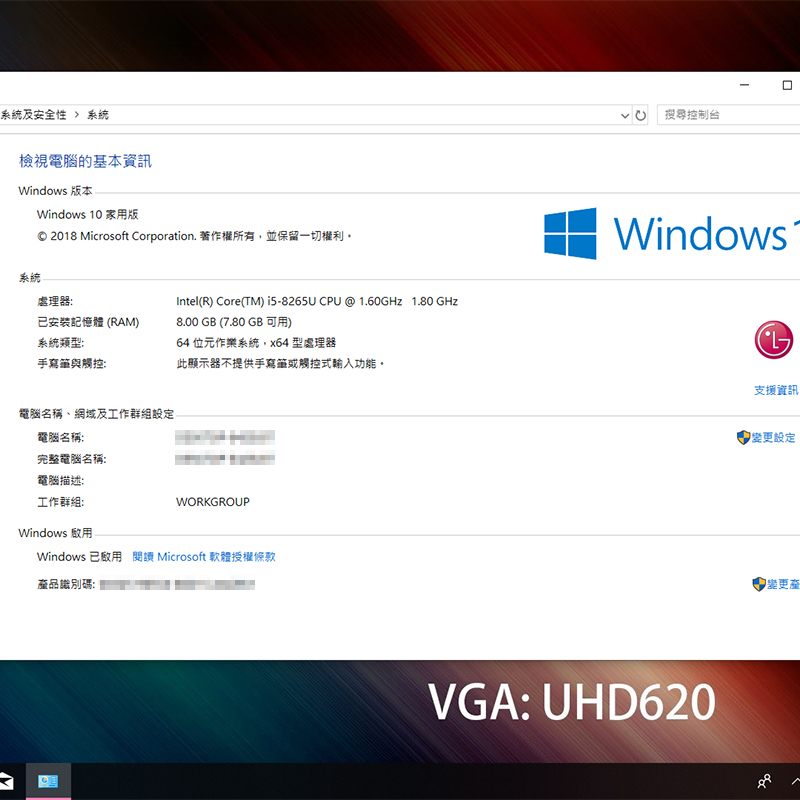
Task: Click the 電腦名稱: label
Action: pyautogui.click(x=61, y=437)
